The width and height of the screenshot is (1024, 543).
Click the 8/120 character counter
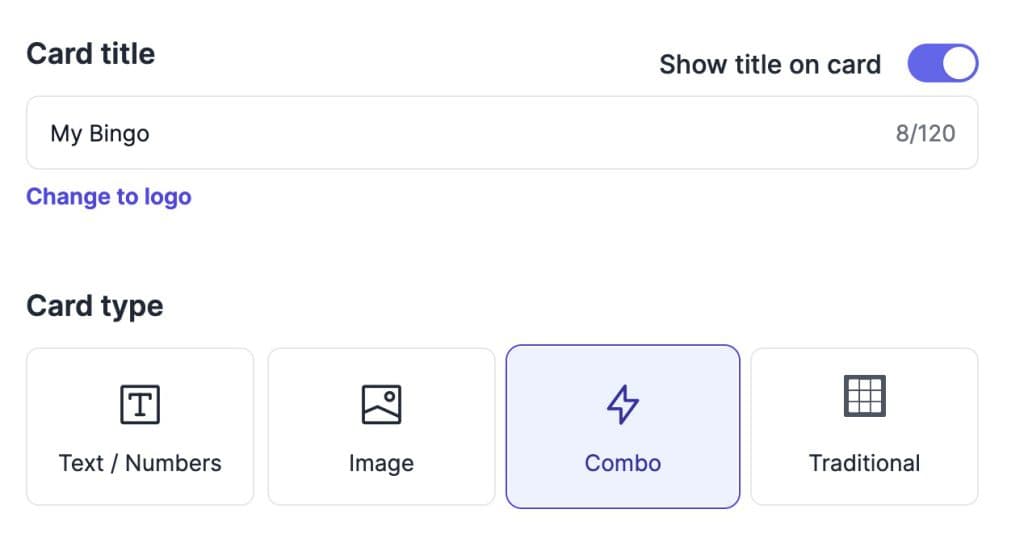pos(925,133)
